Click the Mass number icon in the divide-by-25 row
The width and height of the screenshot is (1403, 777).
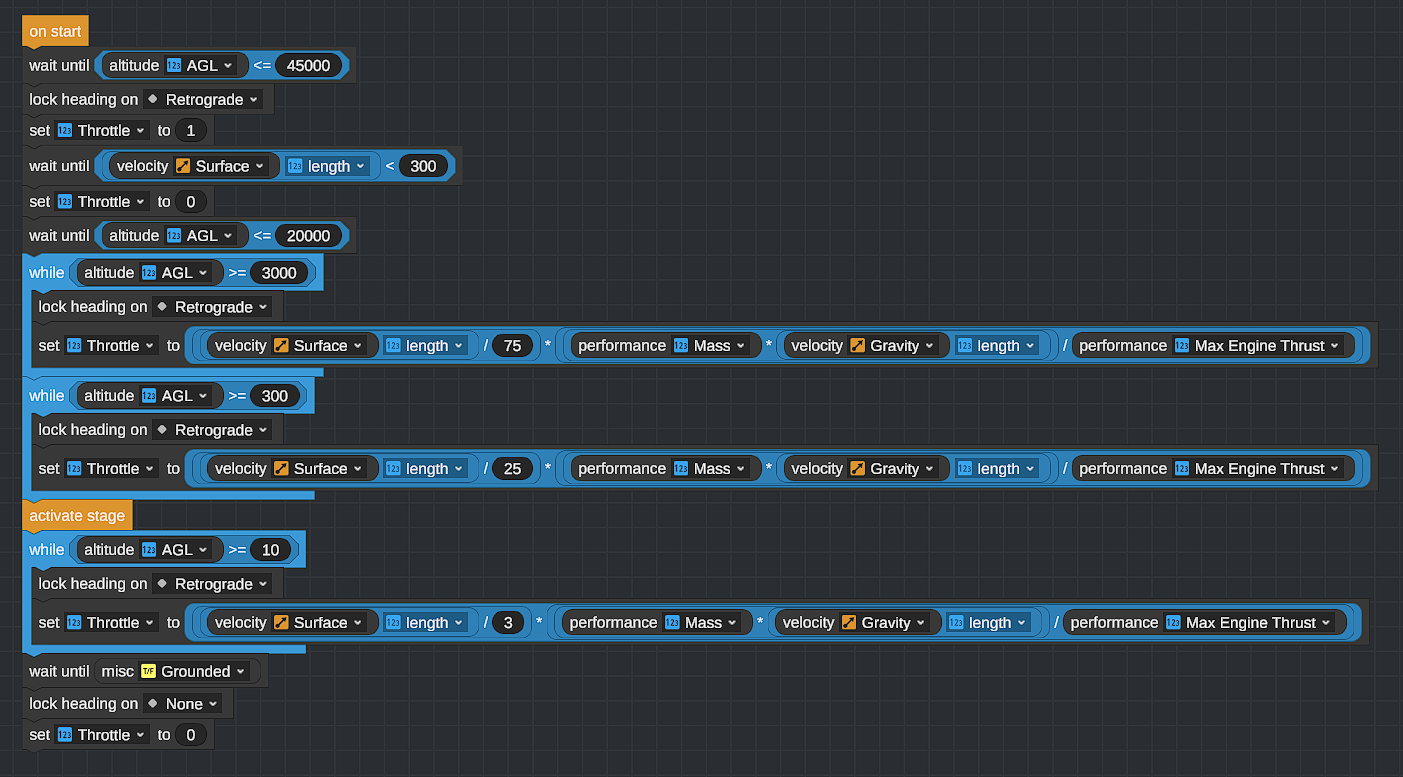(x=681, y=469)
